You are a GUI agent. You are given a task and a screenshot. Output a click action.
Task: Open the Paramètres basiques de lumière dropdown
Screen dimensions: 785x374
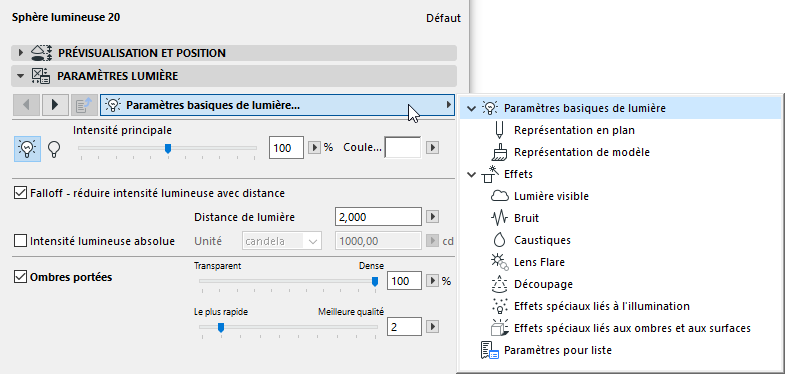point(278,105)
